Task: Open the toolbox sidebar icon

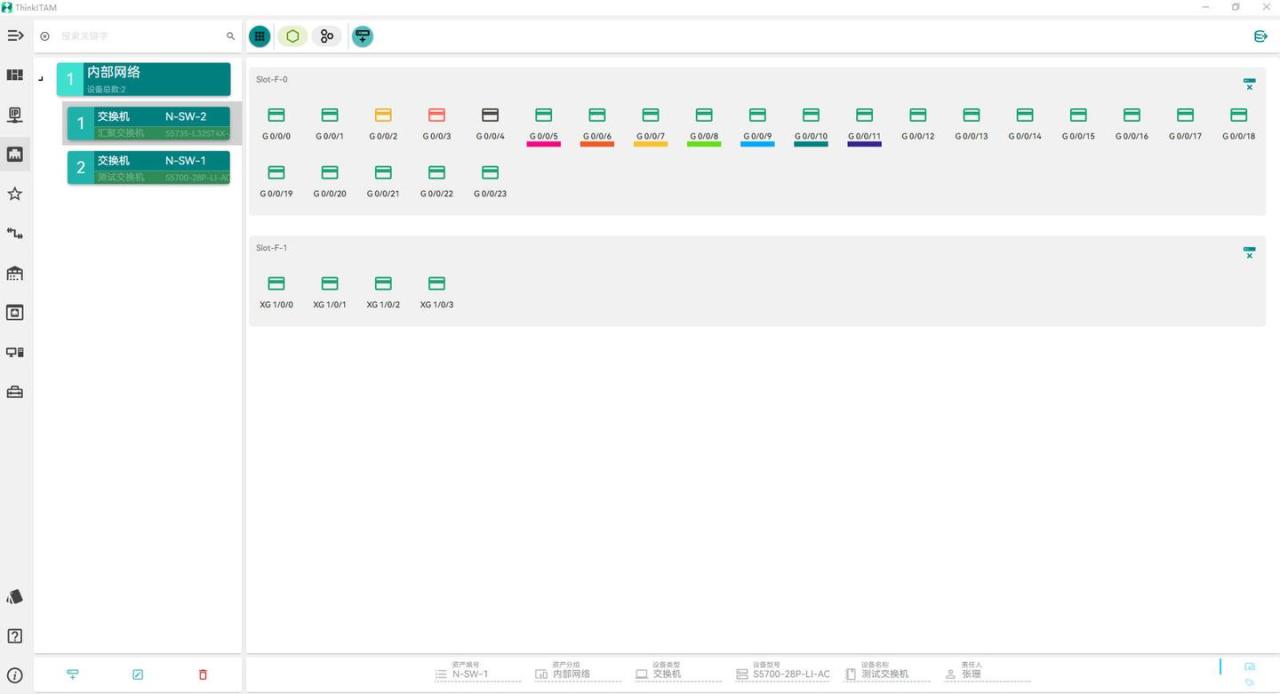Action: (15, 392)
